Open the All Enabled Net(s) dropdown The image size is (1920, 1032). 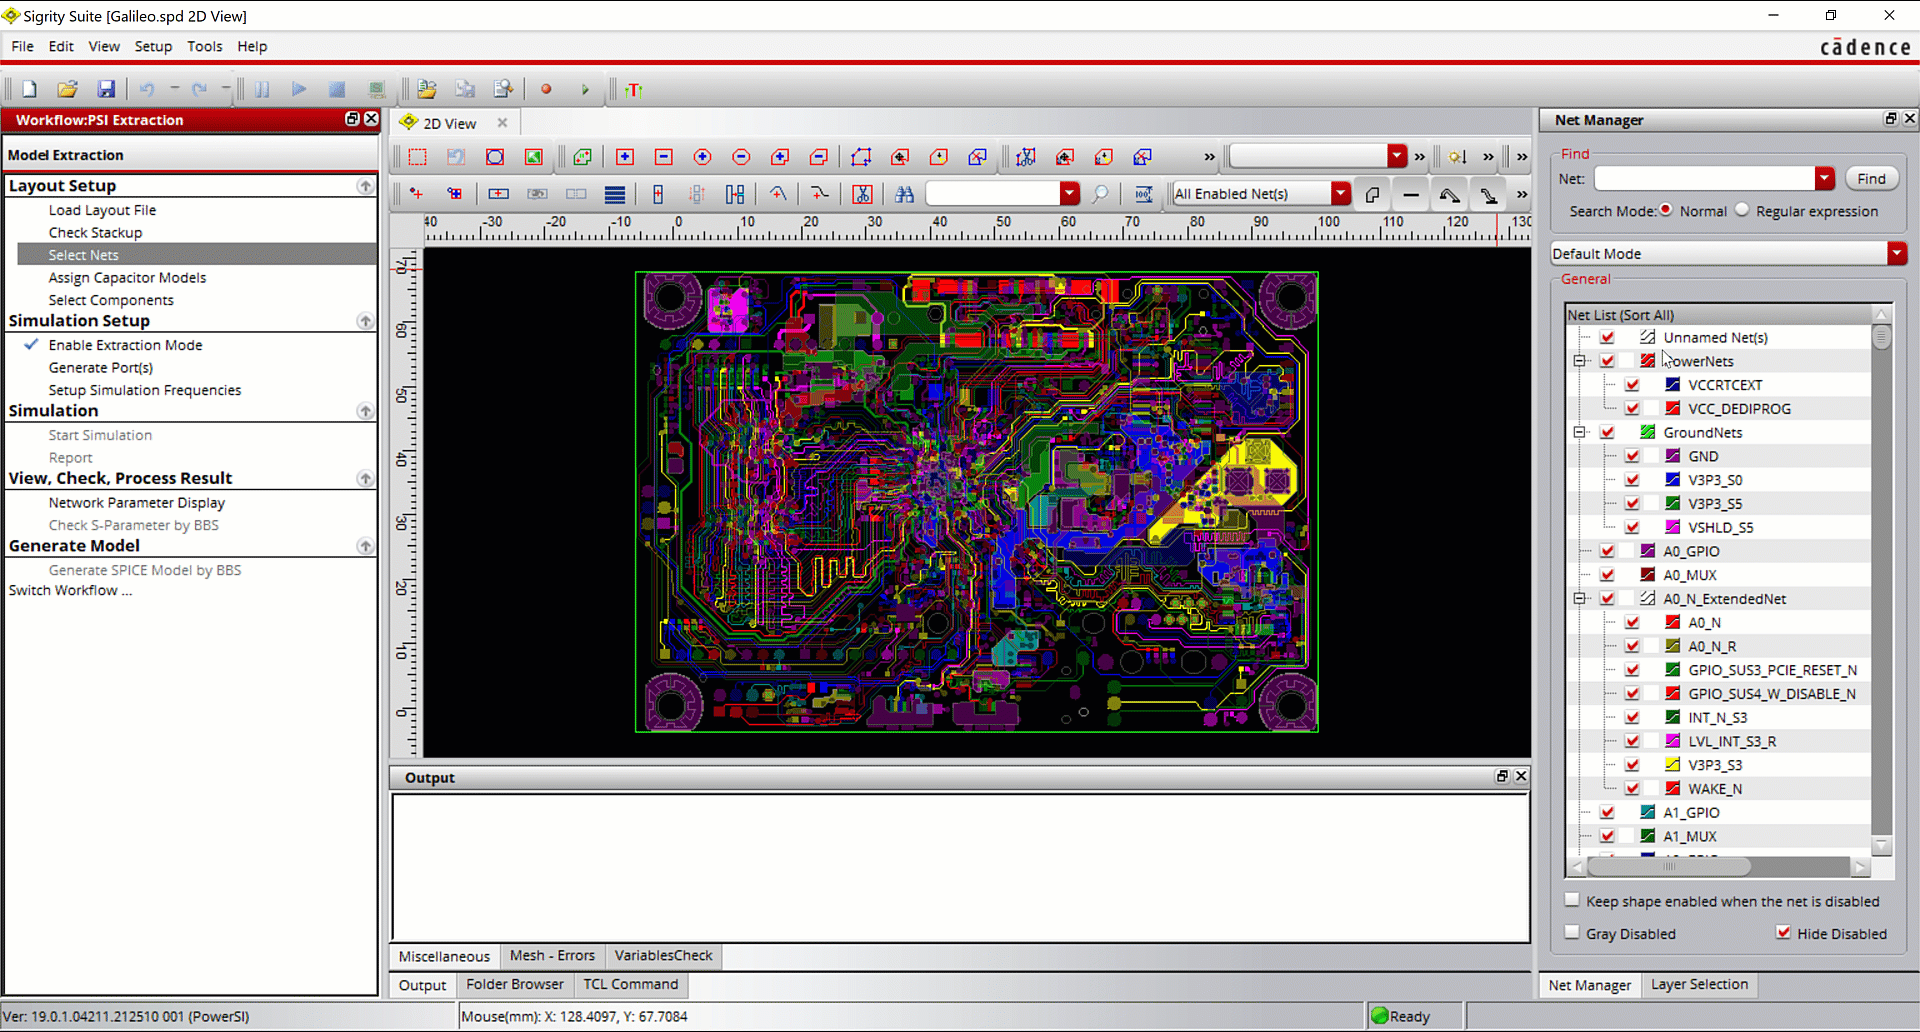[1341, 194]
